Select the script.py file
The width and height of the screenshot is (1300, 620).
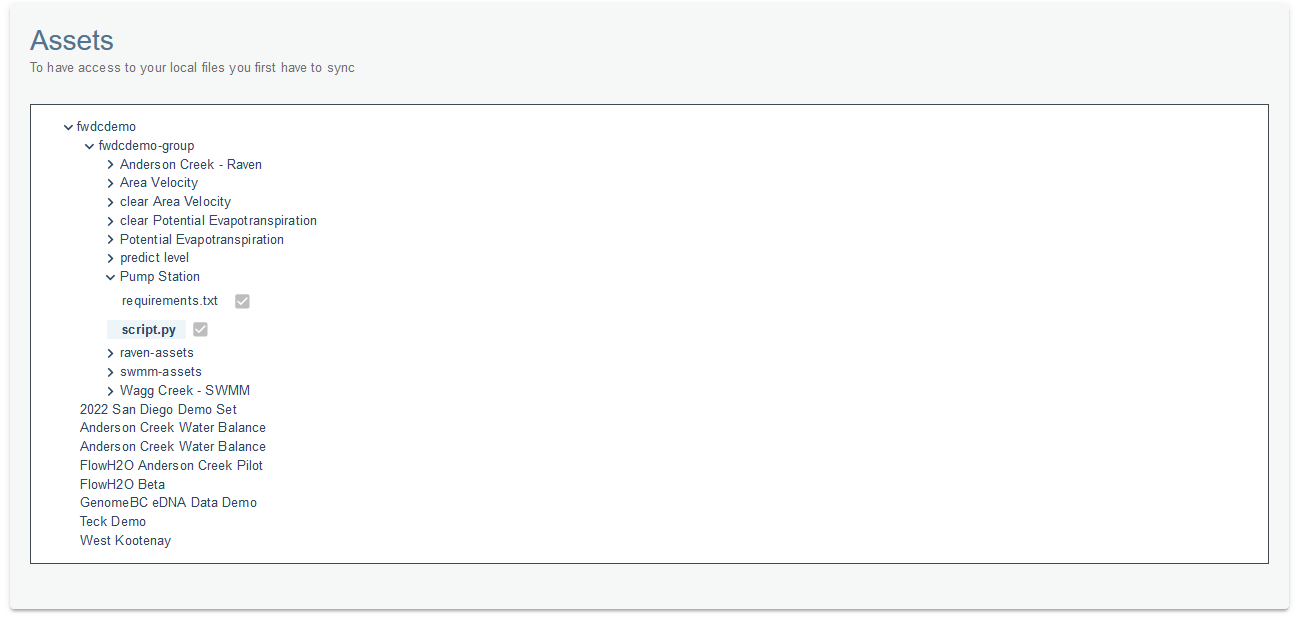click(149, 329)
